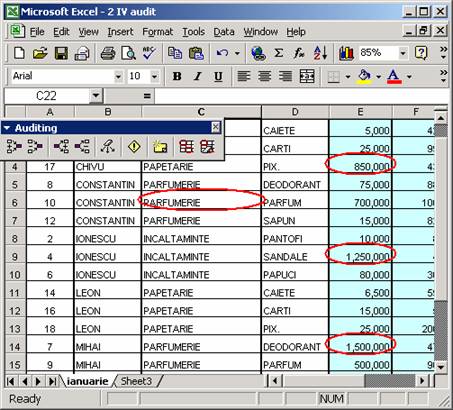This screenshot has width=453, height=410.
Task: Toggle Italic formatting button
Action: pos(198,77)
